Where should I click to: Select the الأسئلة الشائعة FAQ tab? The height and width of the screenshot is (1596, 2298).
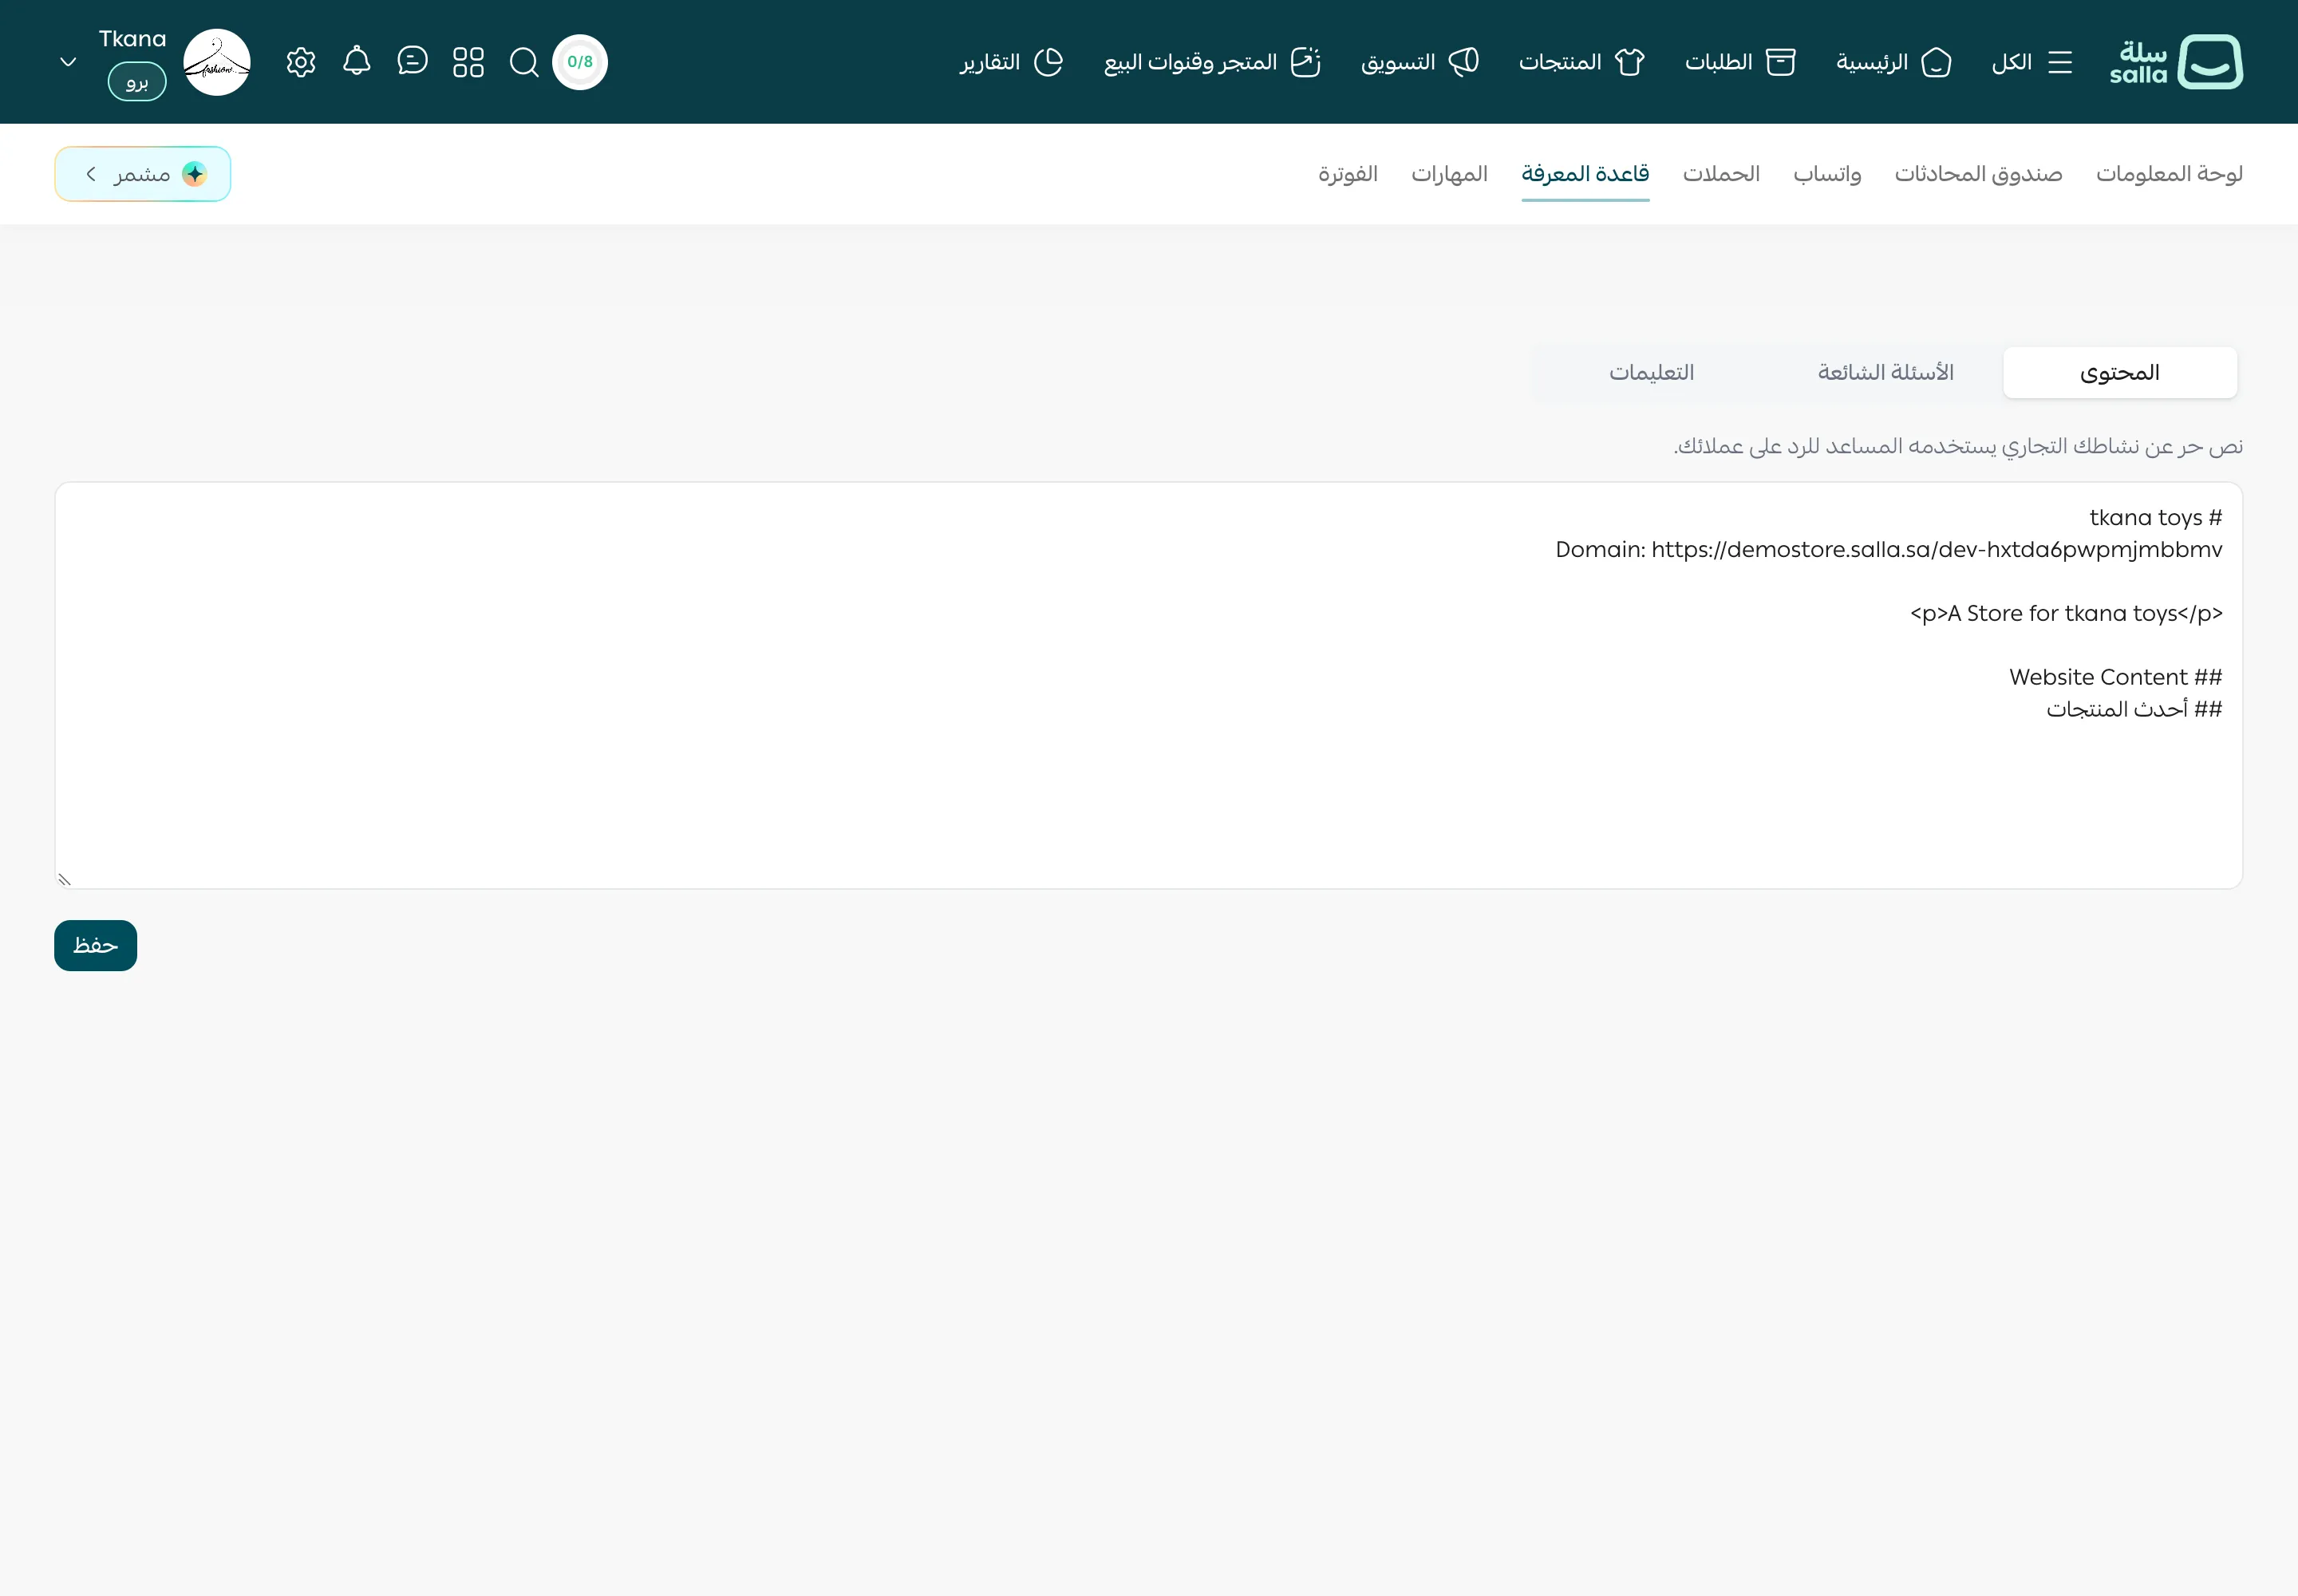1885,373
